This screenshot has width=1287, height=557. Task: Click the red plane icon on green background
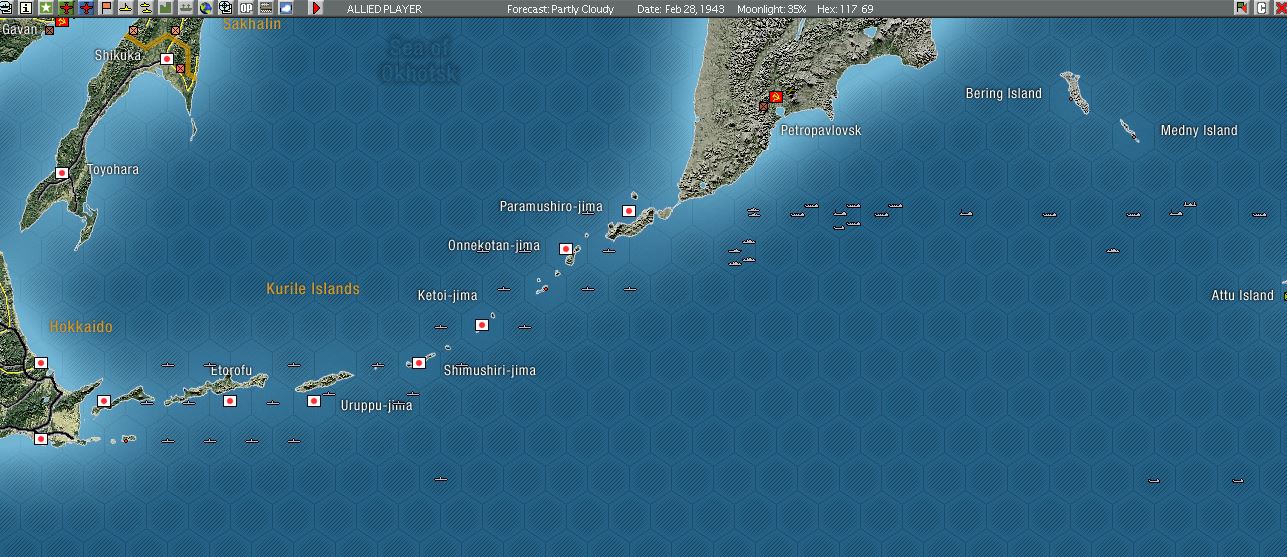tap(66, 8)
